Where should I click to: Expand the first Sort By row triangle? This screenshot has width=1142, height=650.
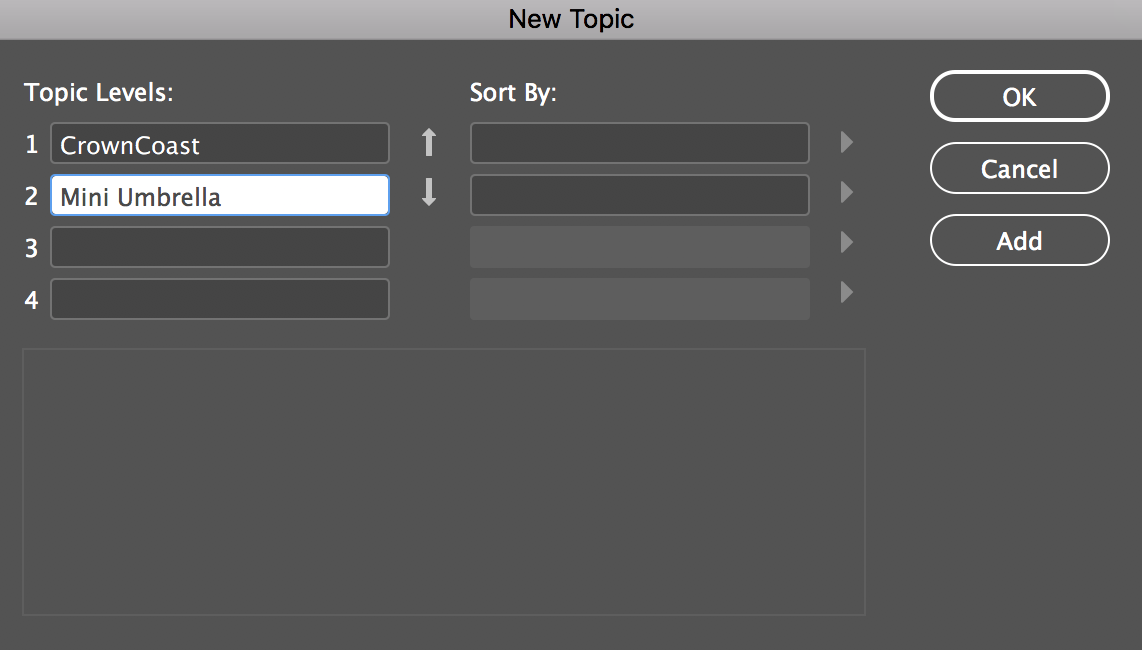pyautogui.click(x=847, y=143)
